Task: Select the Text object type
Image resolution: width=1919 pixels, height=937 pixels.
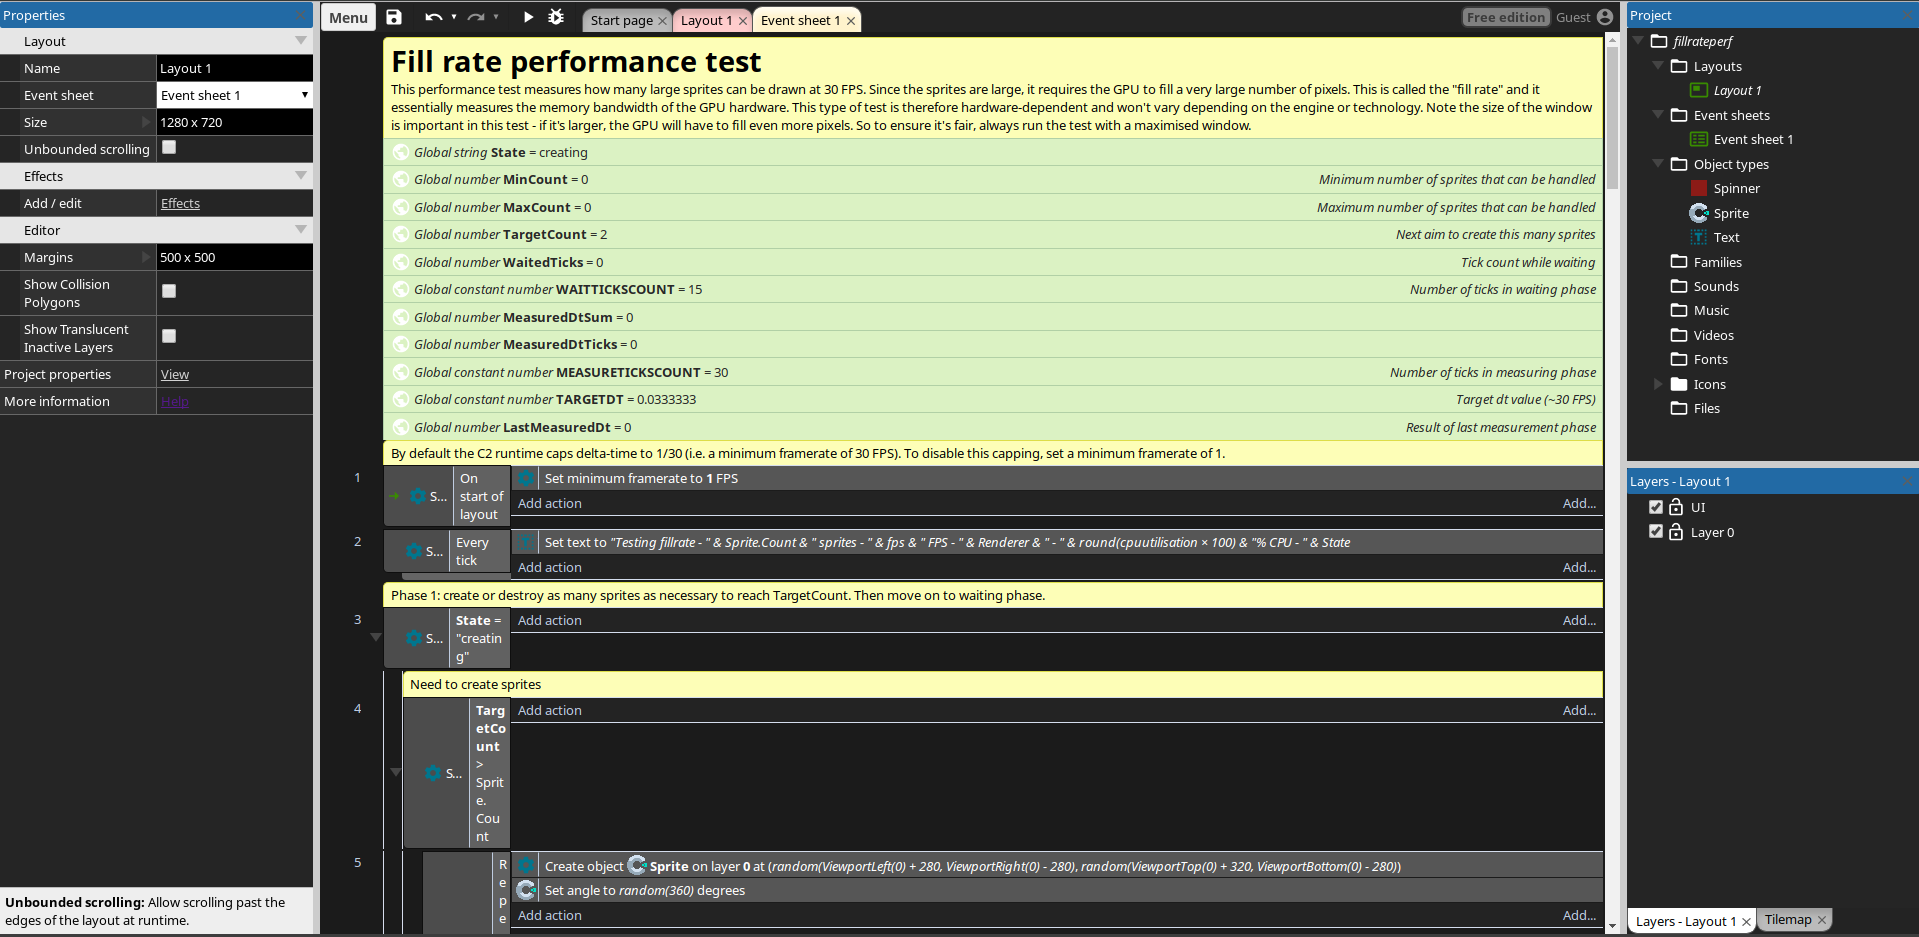Action: pos(1727,237)
